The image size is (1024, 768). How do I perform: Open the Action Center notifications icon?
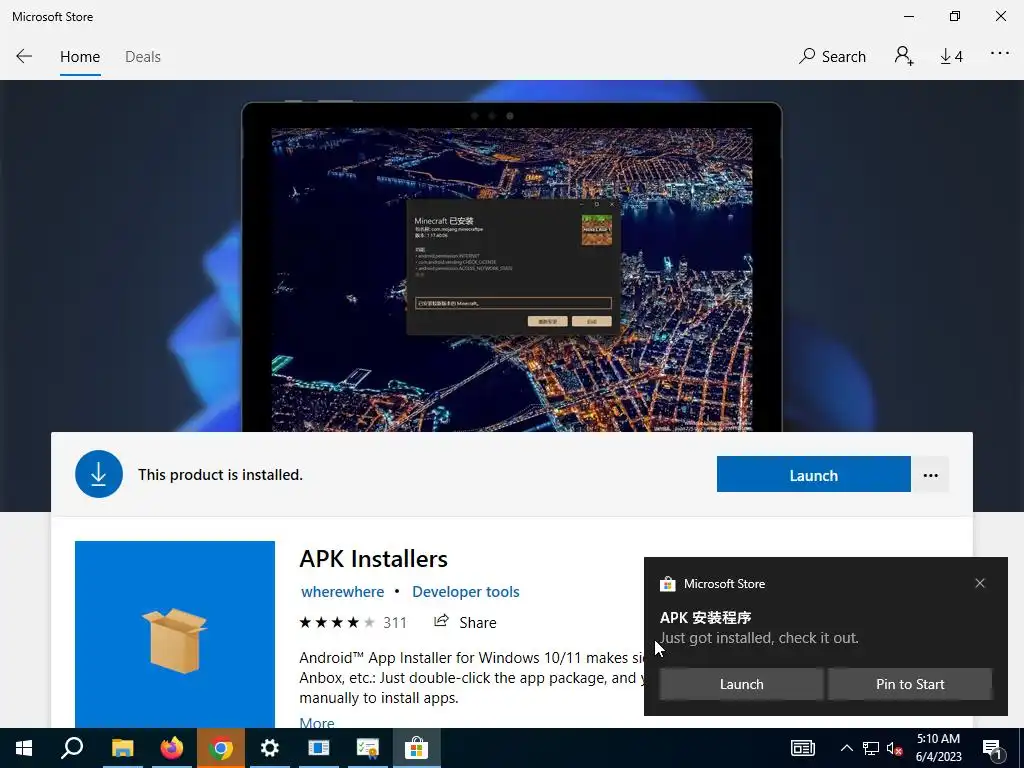[x=992, y=749]
